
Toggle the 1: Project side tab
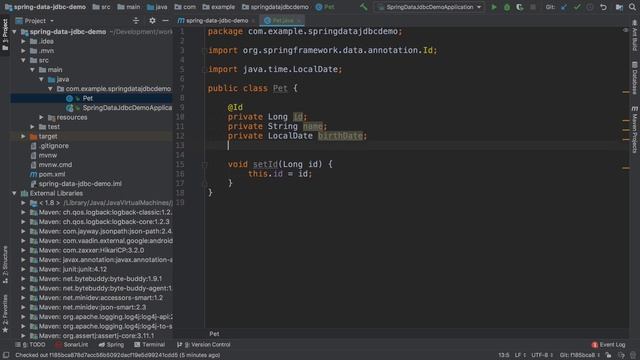tap(5, 35)
